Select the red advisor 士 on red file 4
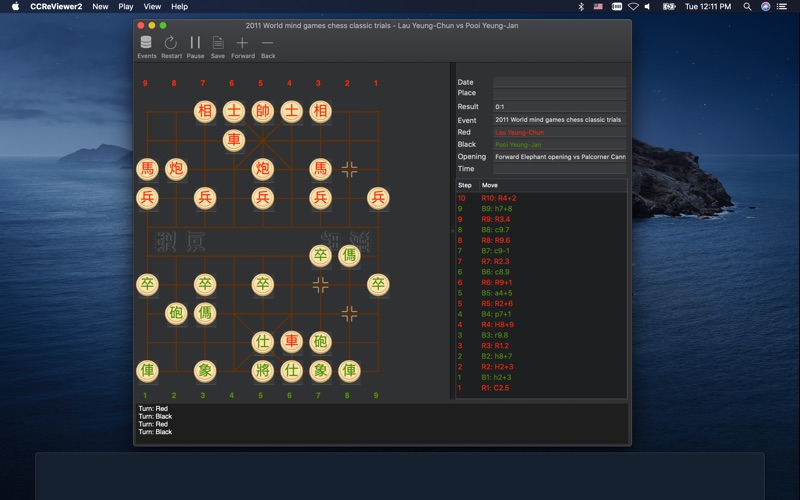Viewport: 800px width, 500px height. 291,111
